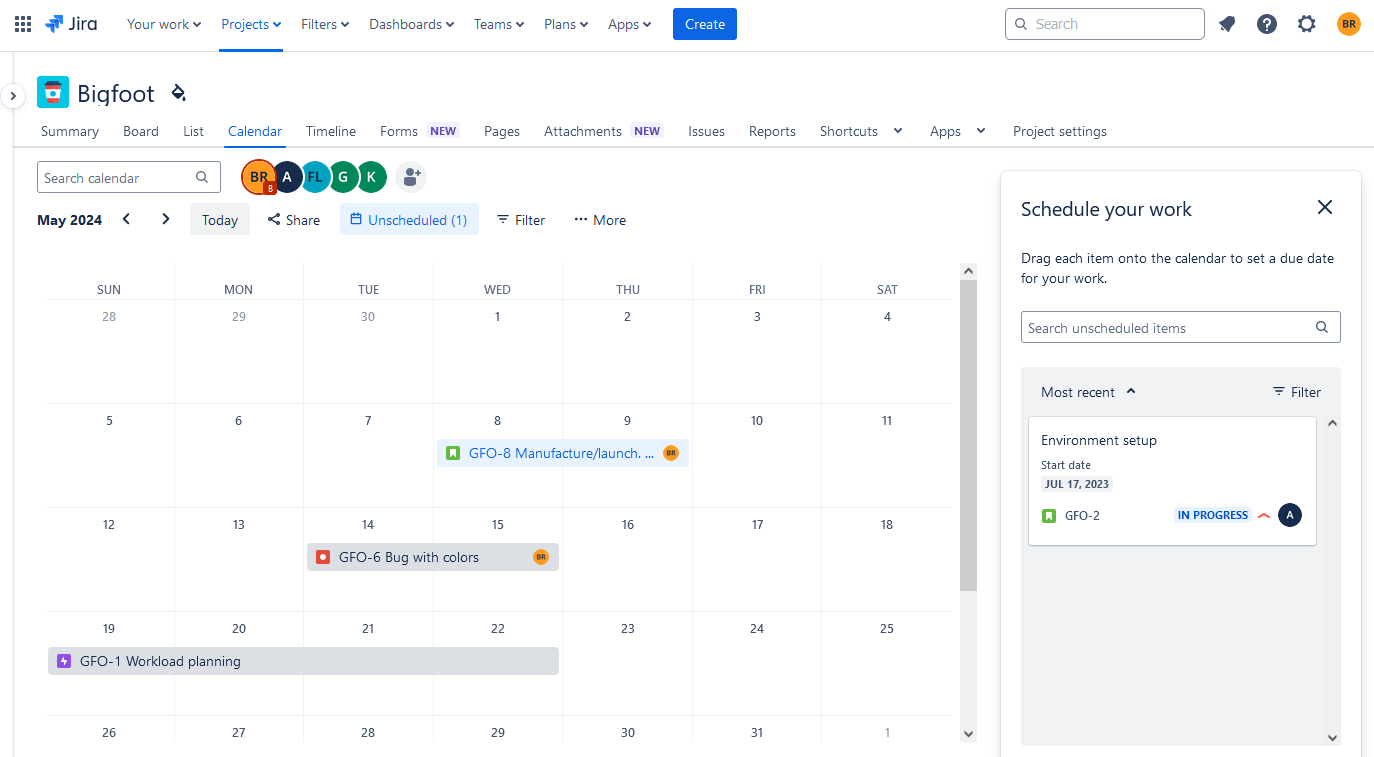Click the green story icon on GFO-8
Screen dimensions: 1374x757
point(452,453)
